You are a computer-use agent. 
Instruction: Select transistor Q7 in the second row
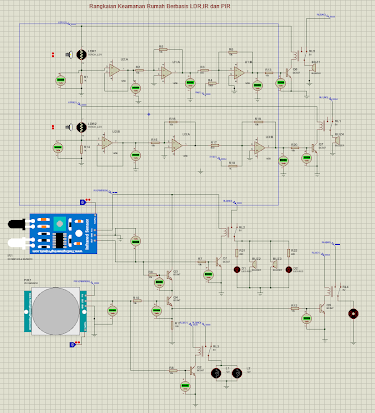pyautogui.click(x=314, y=148)
